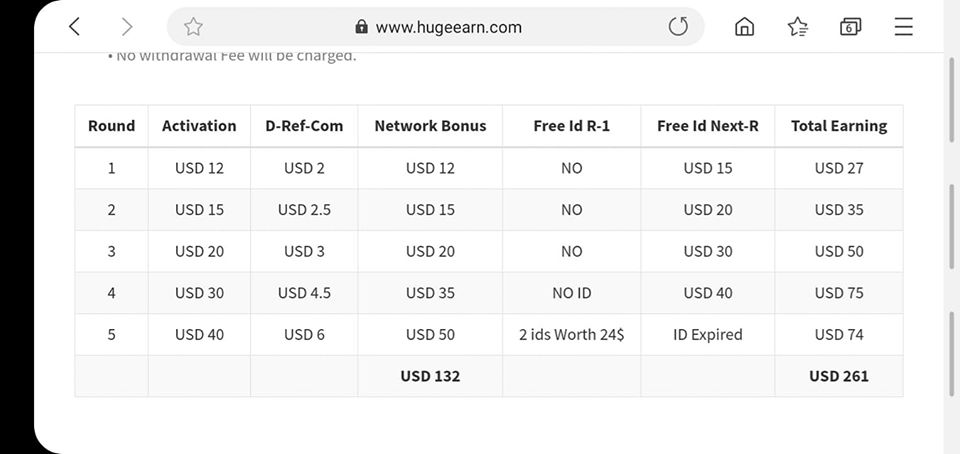Click the Network Bonus column header
This screenshot has height=454, width=960.
tap(430, 126)
